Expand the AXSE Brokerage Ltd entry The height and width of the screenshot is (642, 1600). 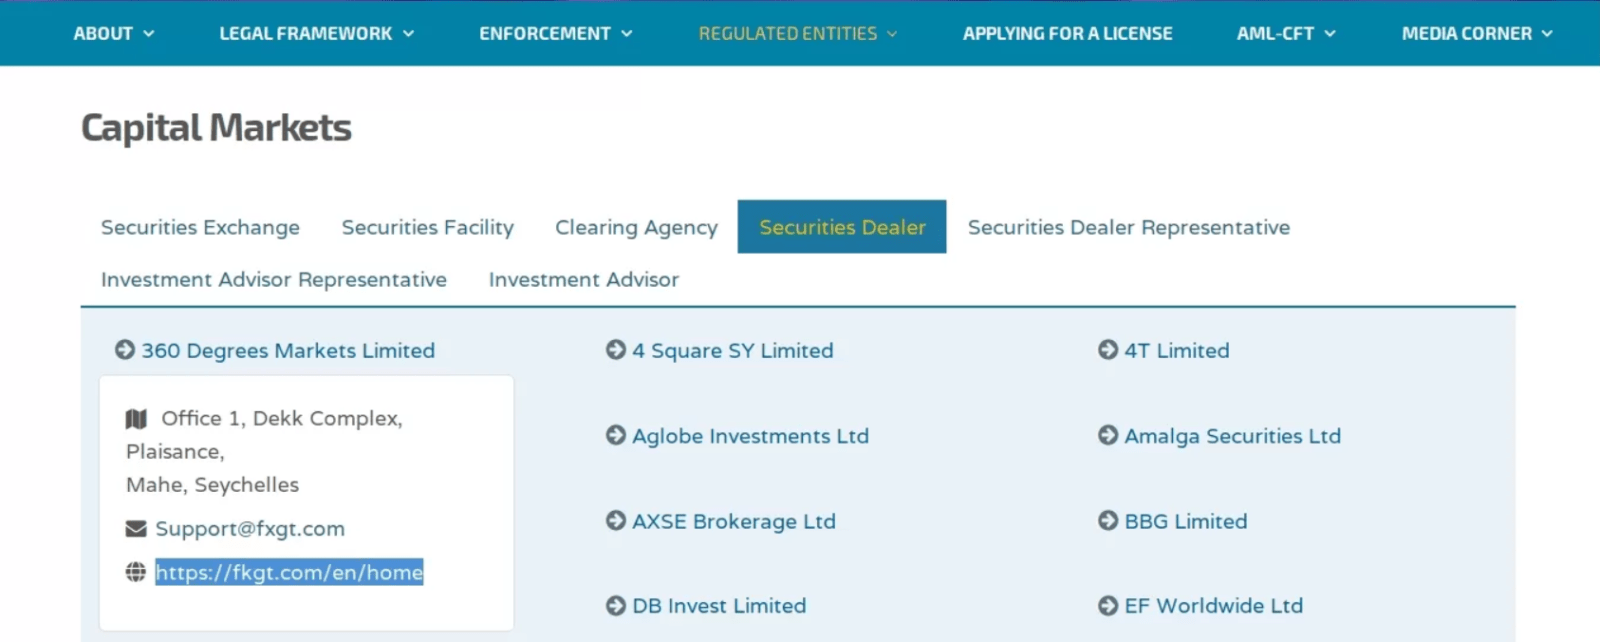click(x=733, y=521)
